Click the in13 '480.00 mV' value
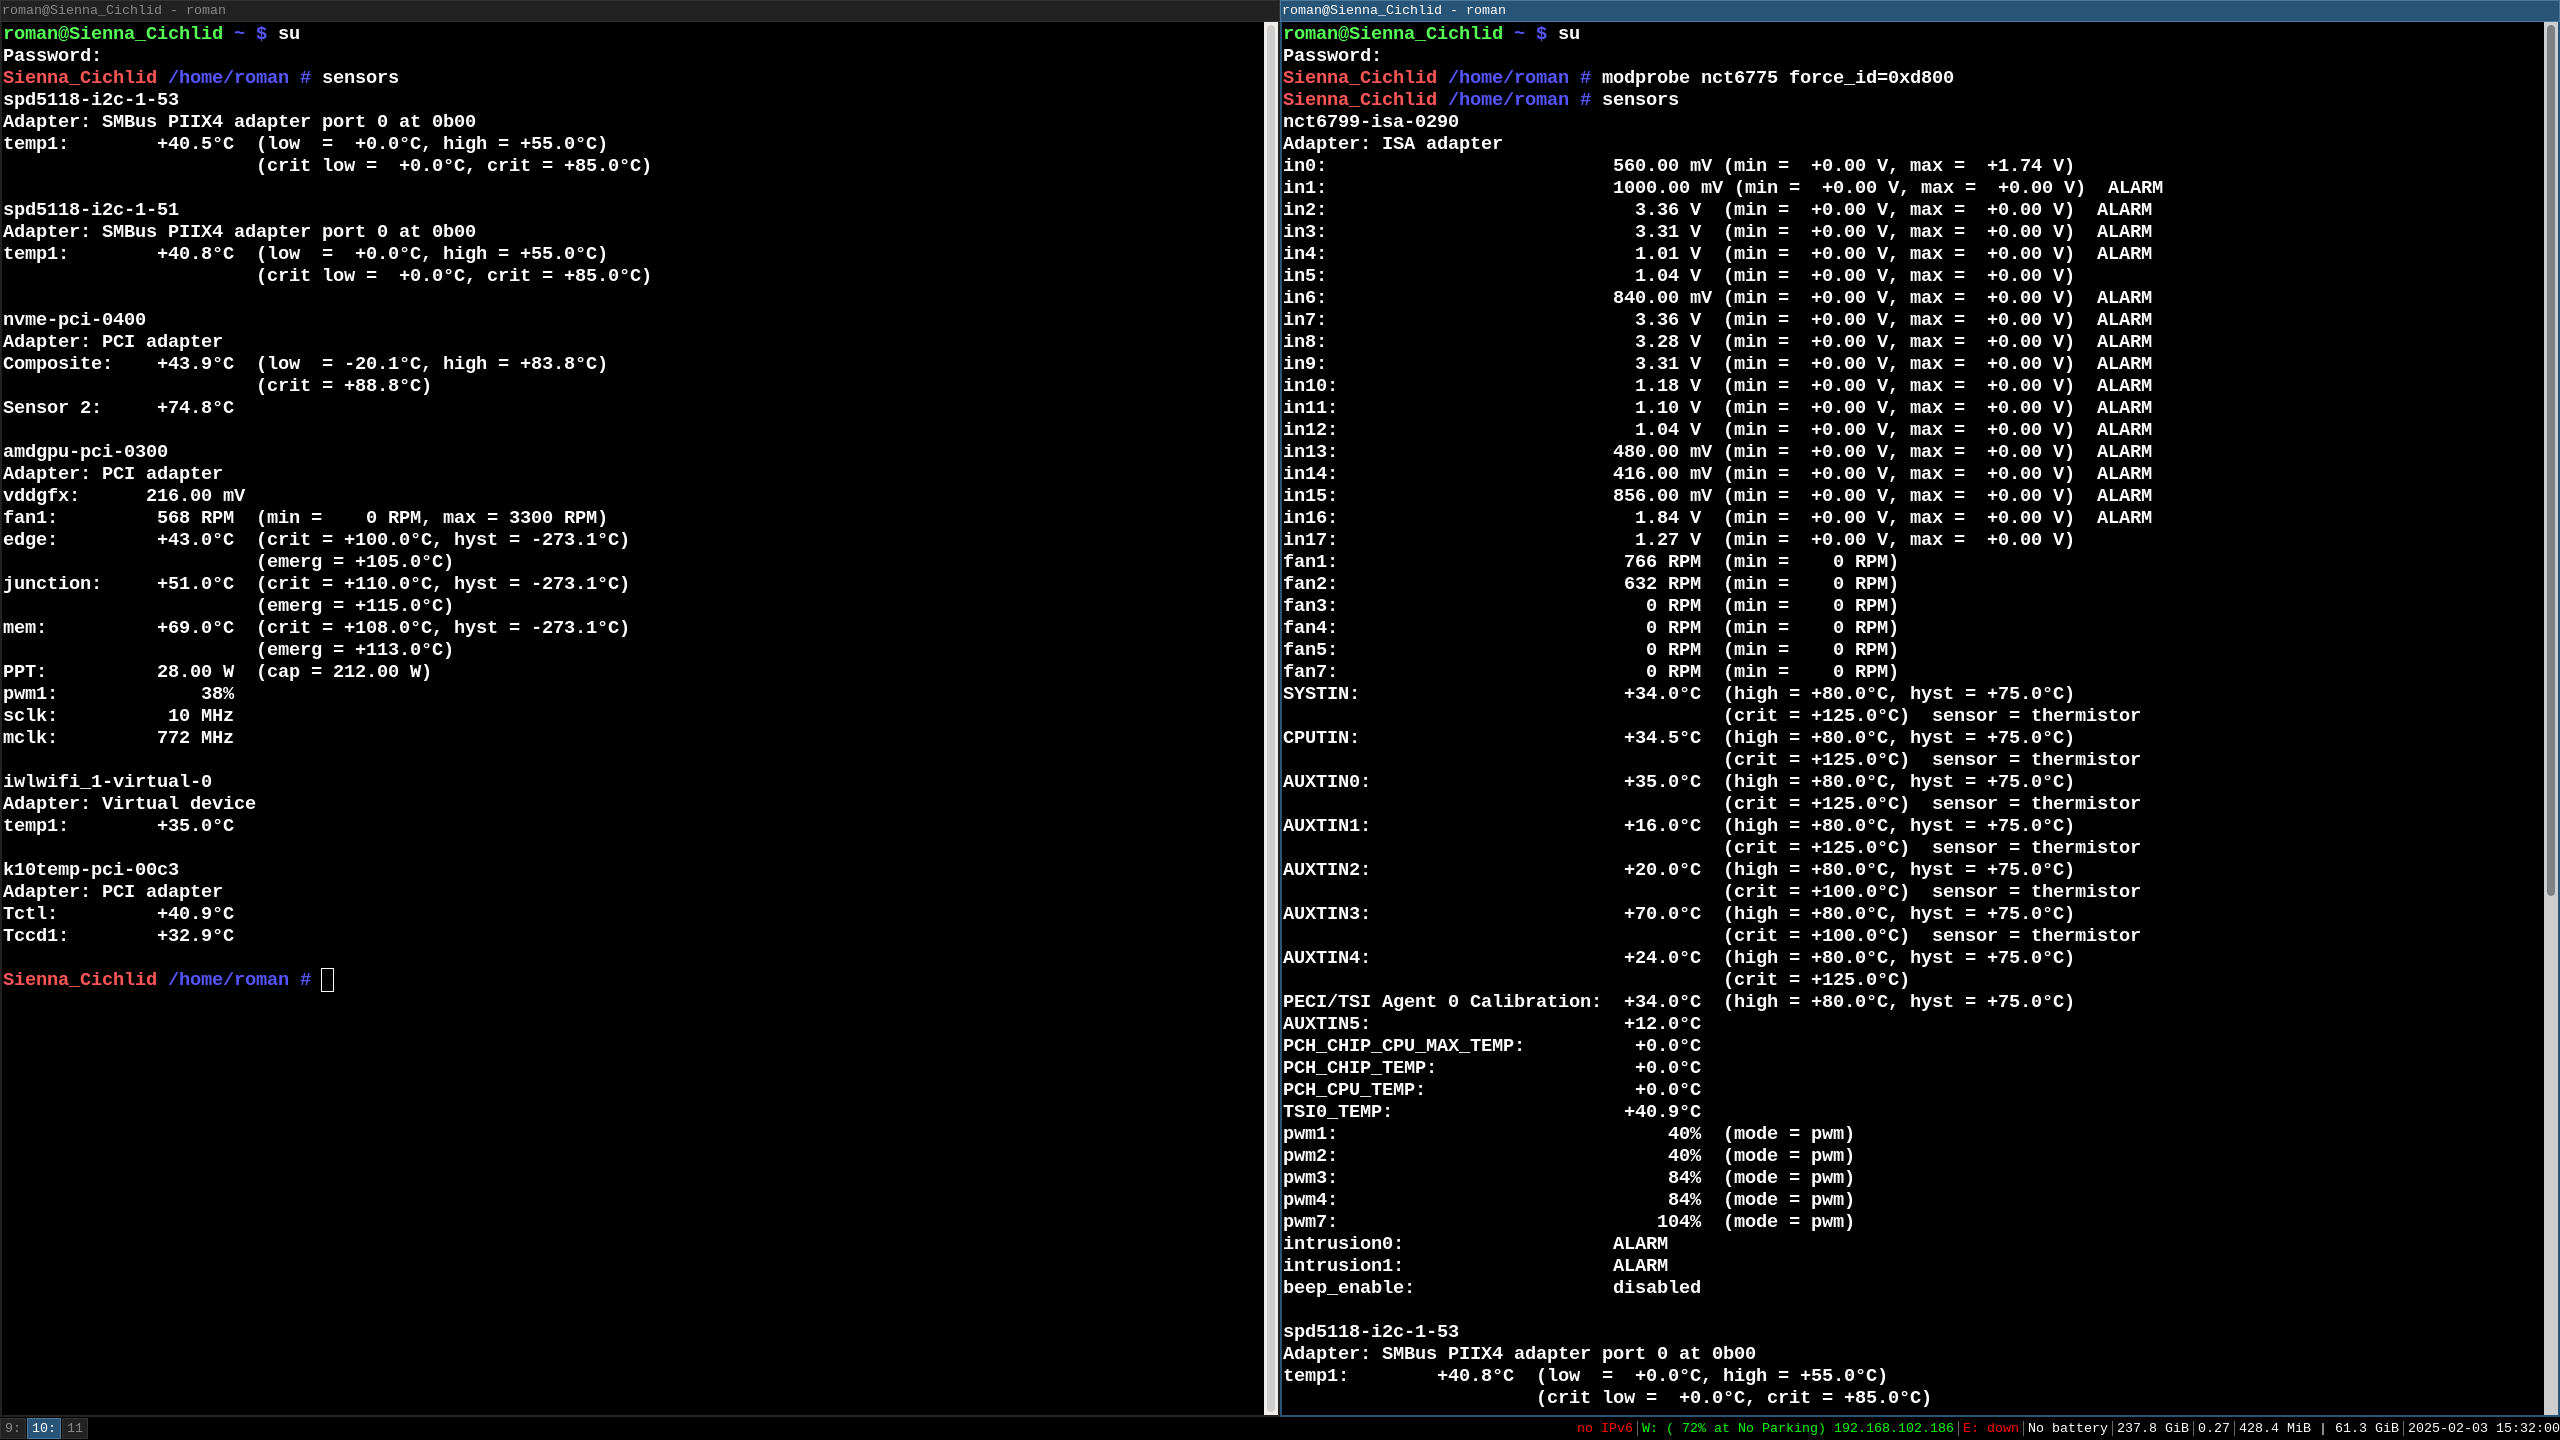Viewport: 2560px width, 1440px height. click(1662, 452)
